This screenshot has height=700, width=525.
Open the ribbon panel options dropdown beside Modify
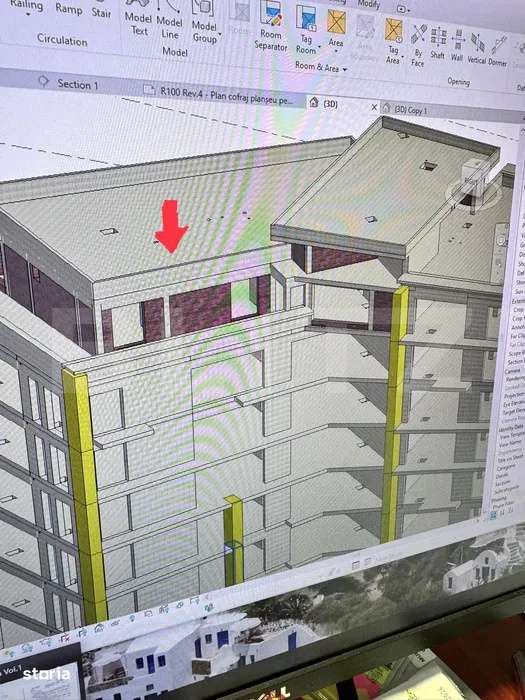click(x=404, y=9)
